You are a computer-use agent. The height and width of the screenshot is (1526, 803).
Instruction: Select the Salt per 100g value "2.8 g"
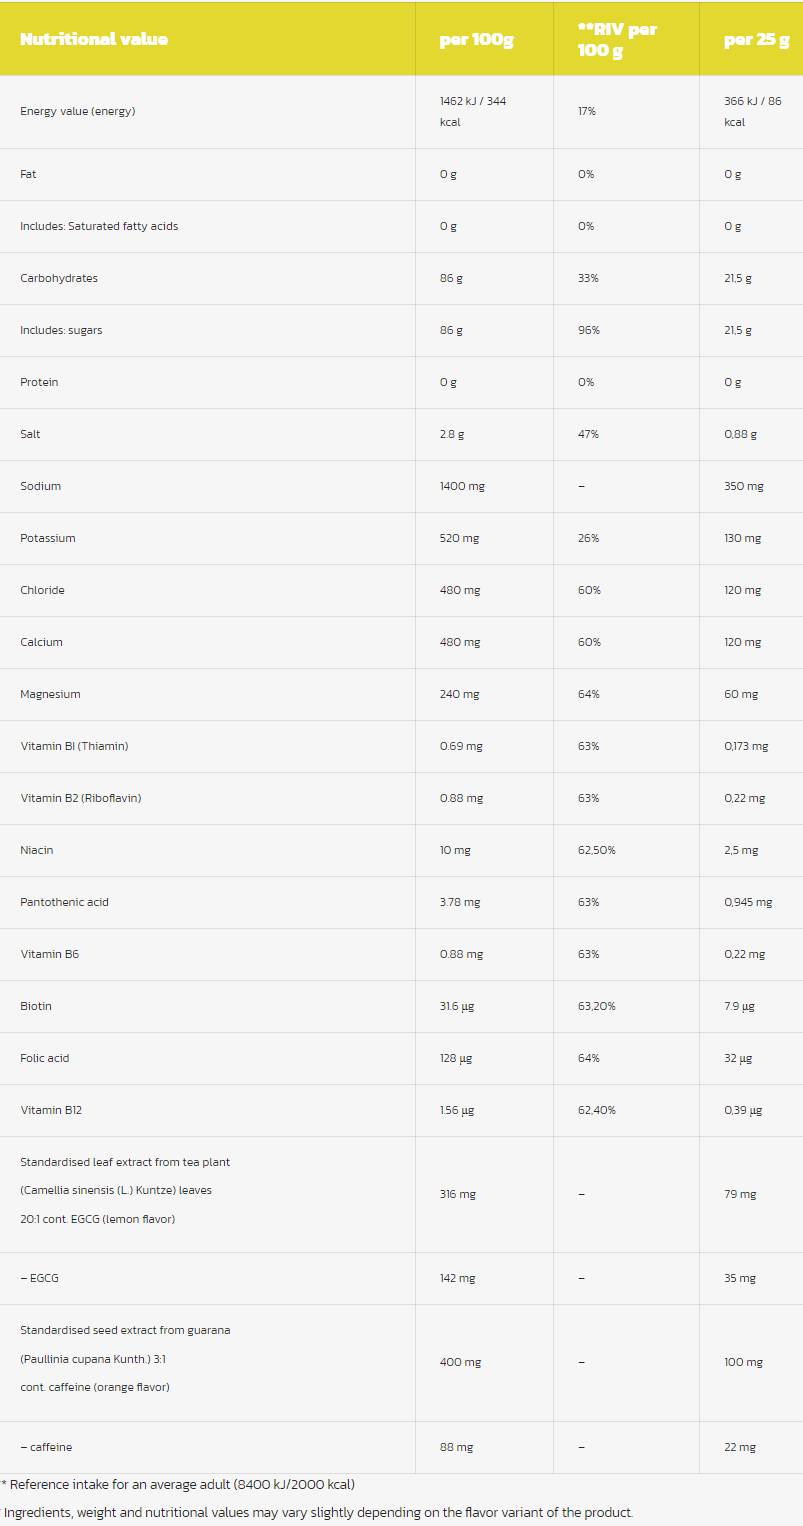coord(450,434)
